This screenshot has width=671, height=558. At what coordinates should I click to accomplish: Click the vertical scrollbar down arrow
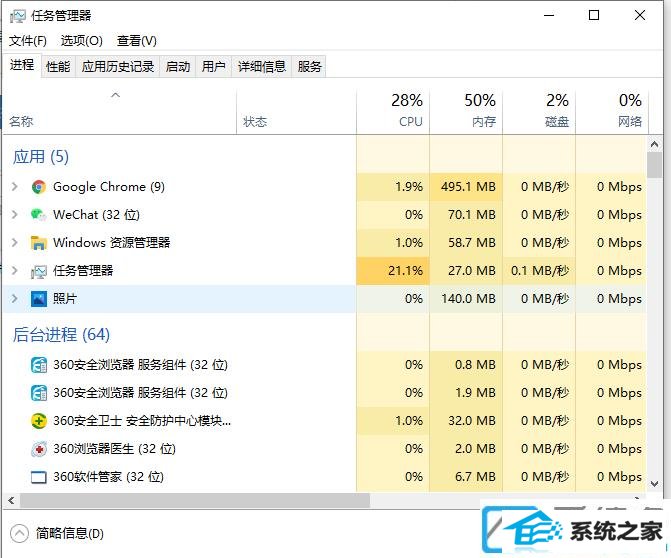654,484
